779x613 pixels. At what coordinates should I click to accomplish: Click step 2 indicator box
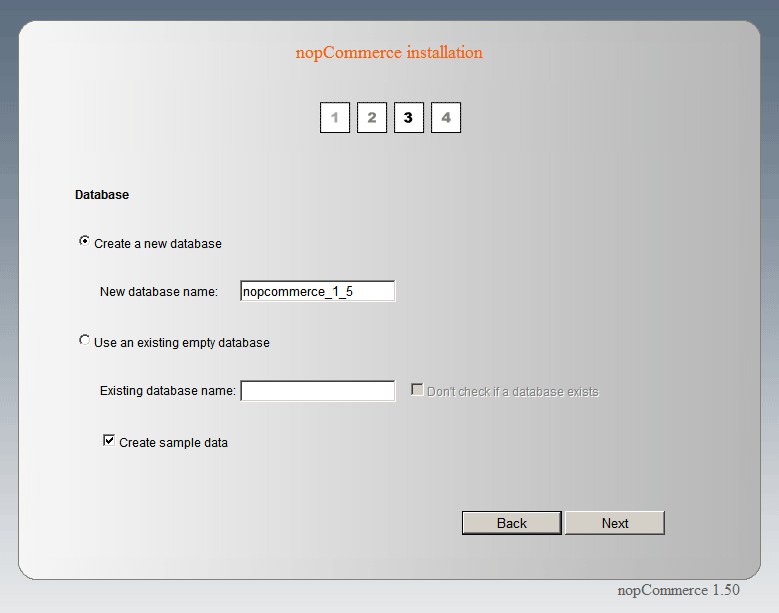(x=372, y=118)
